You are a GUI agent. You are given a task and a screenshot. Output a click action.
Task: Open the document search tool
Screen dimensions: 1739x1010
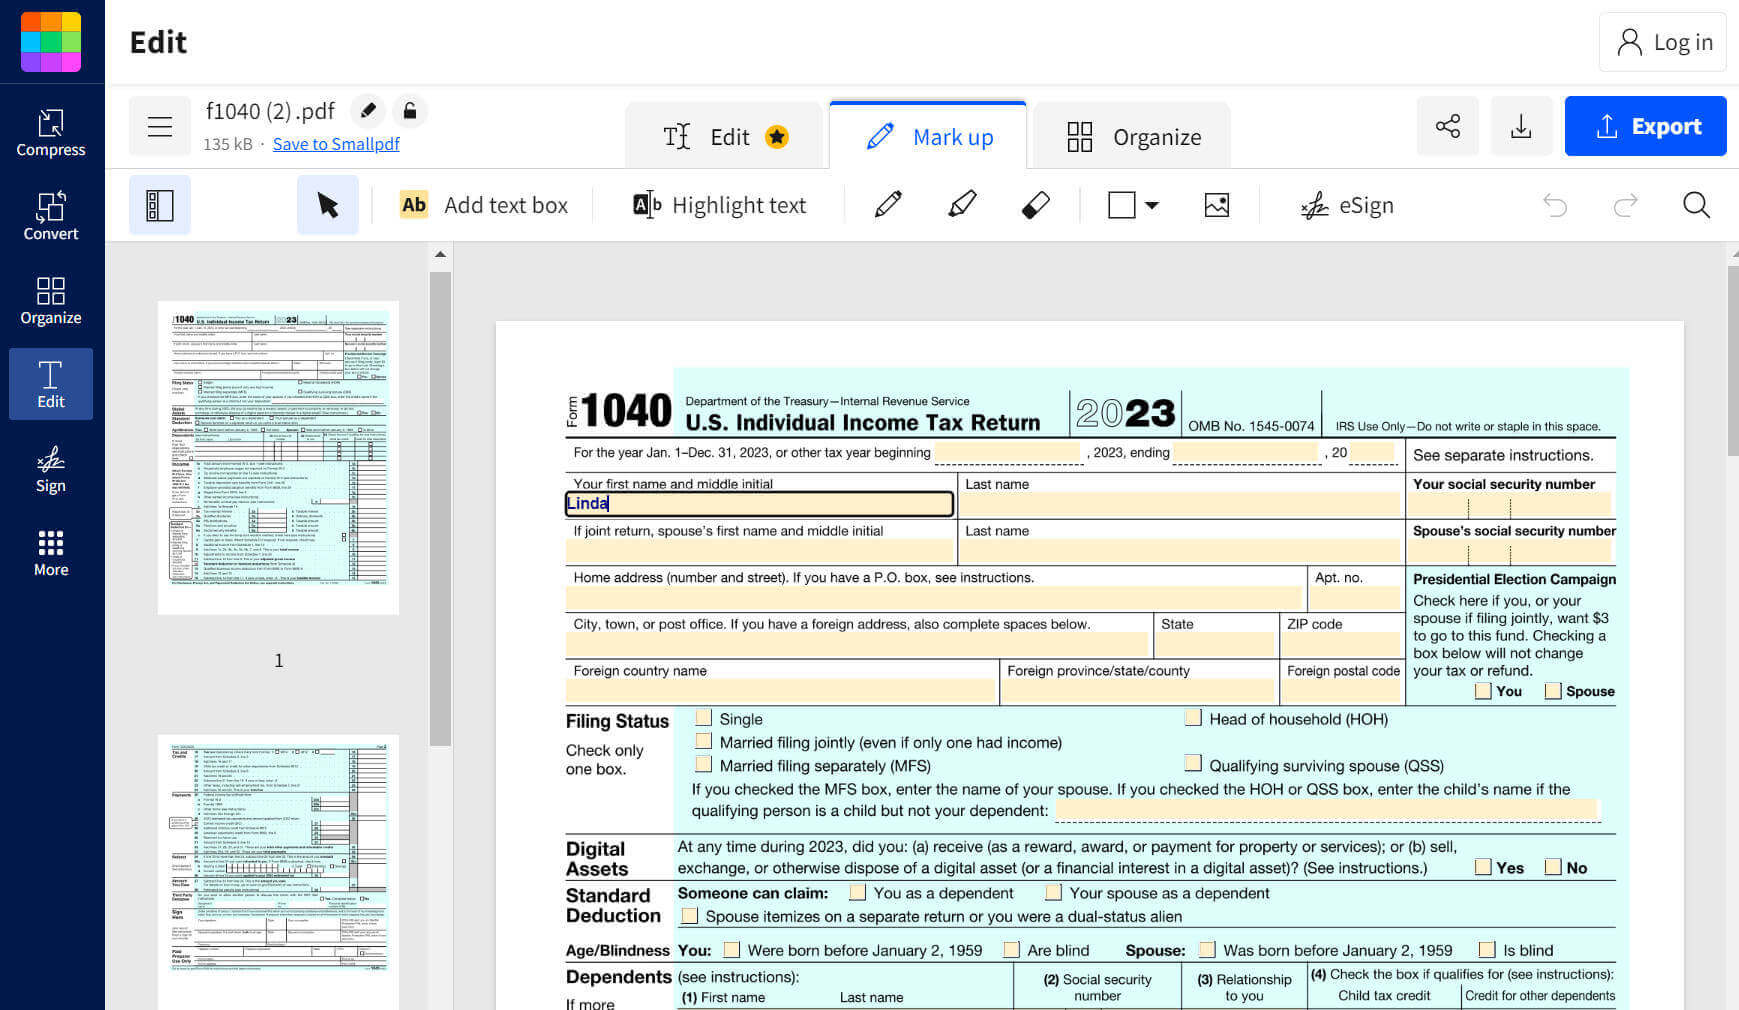click(1697, 204)
